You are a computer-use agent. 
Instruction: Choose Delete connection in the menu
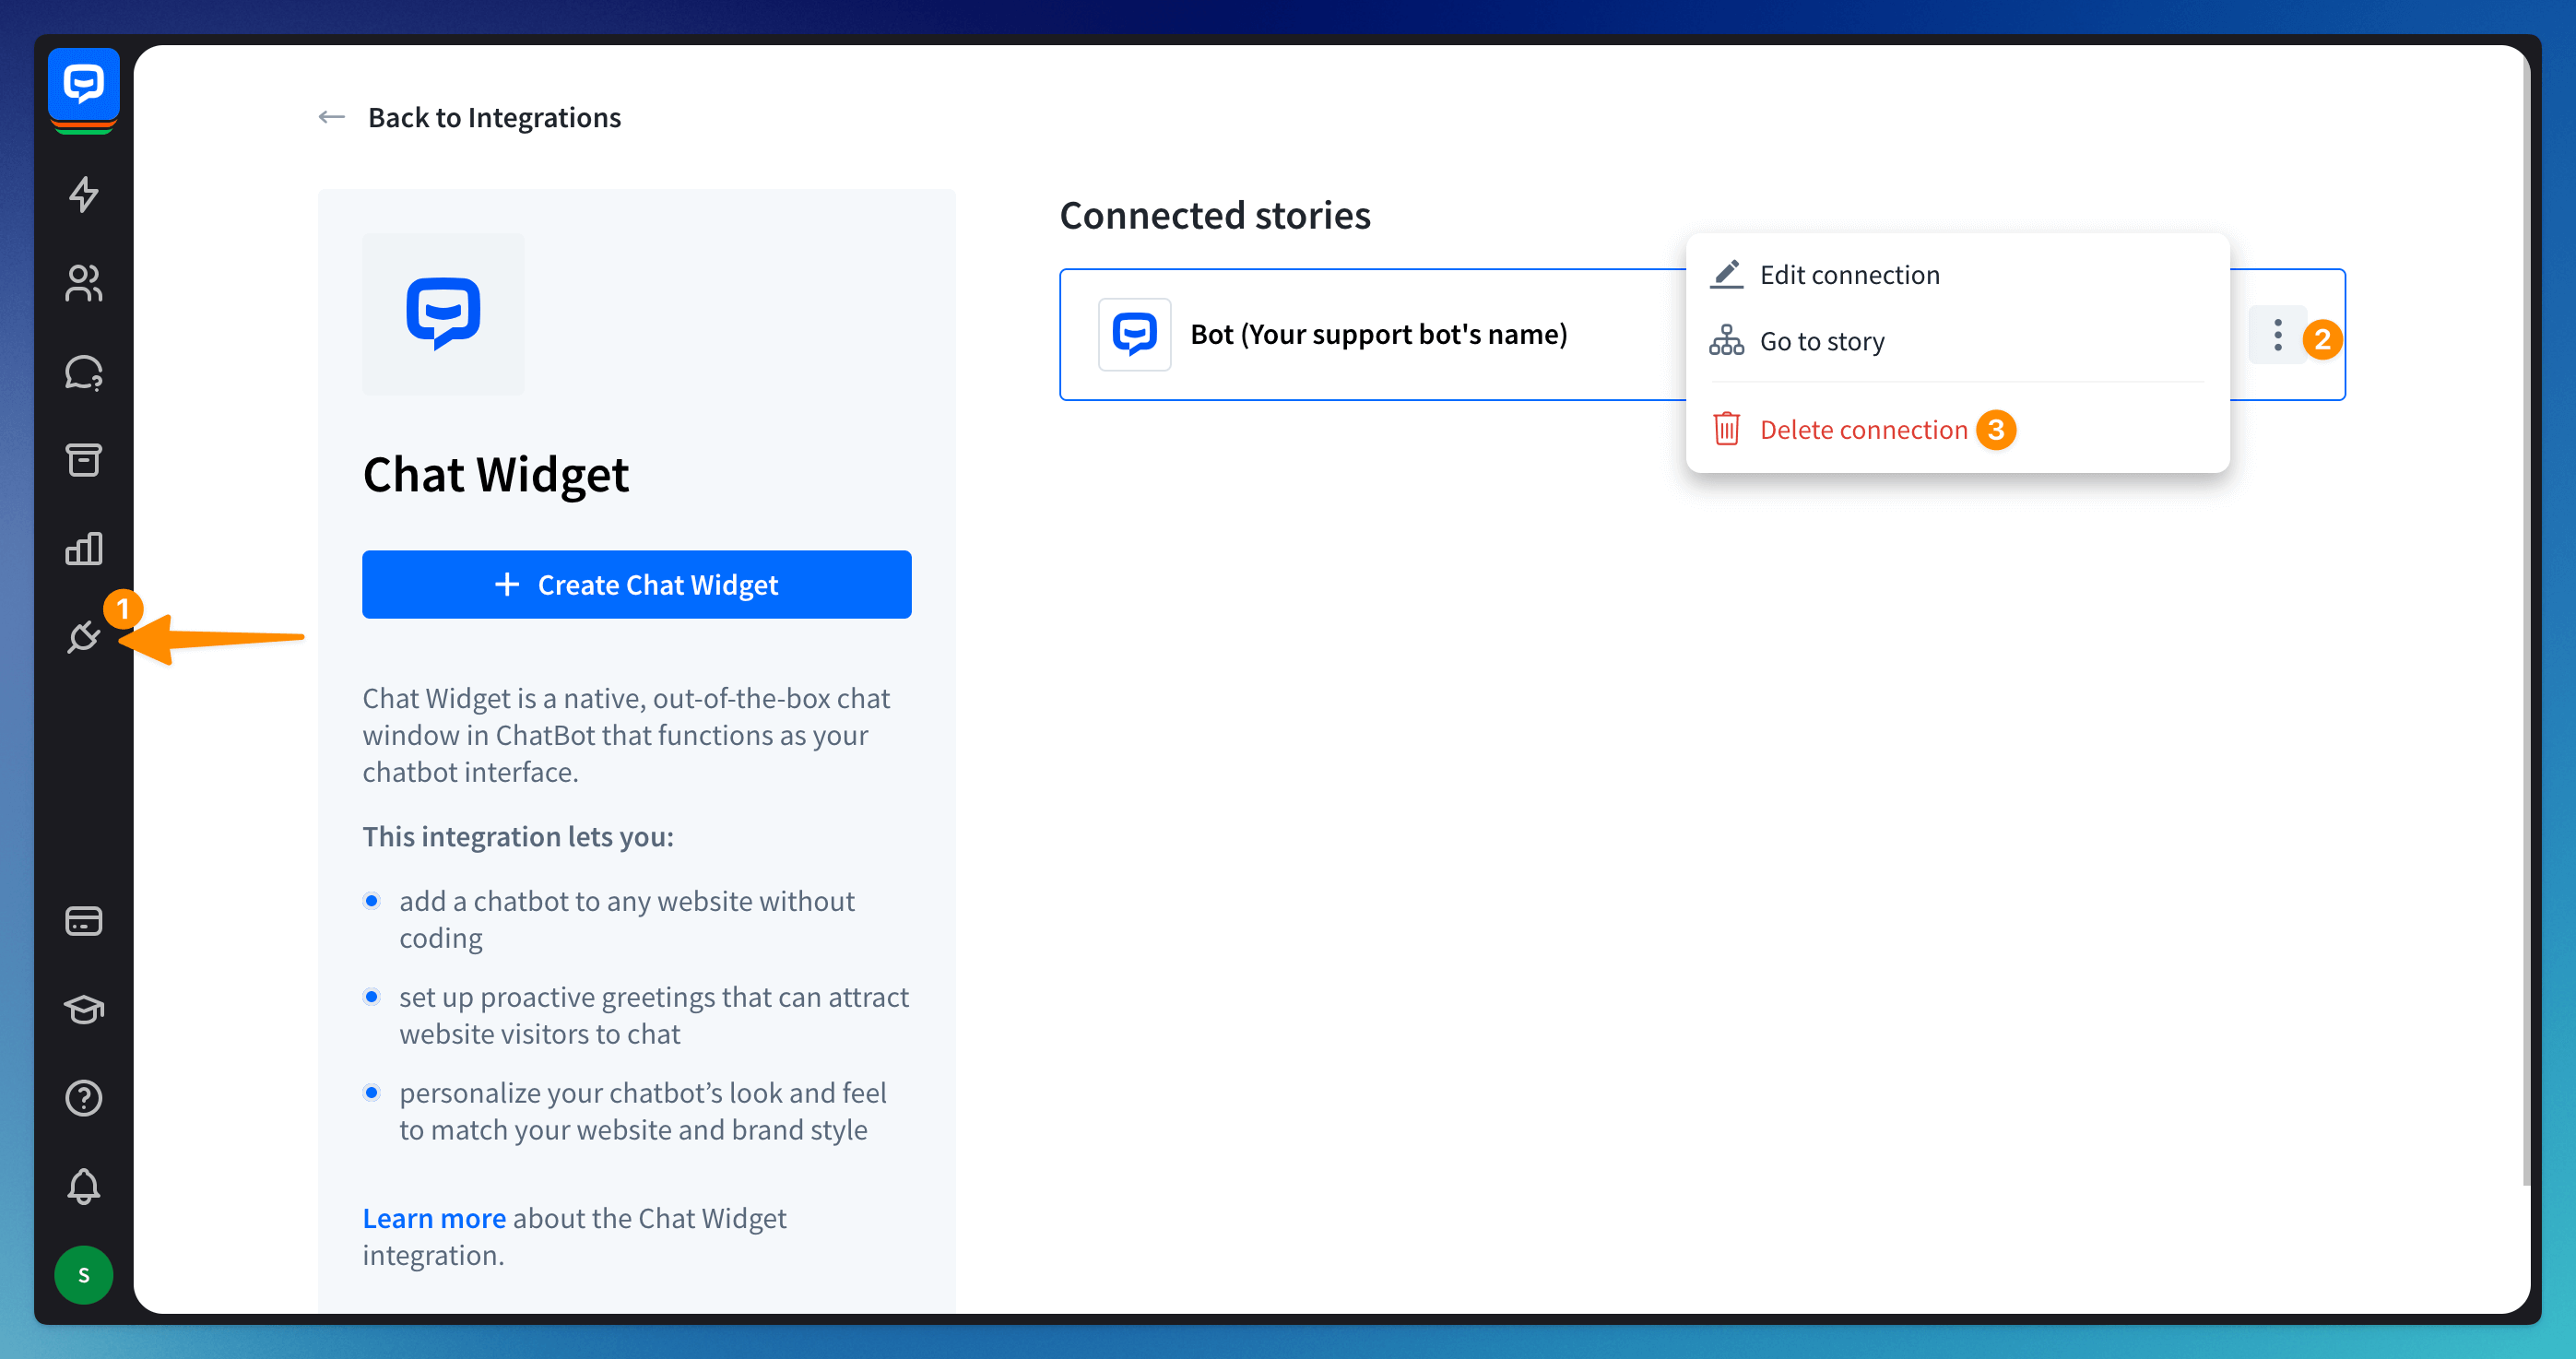click(x=1862, y=430)
